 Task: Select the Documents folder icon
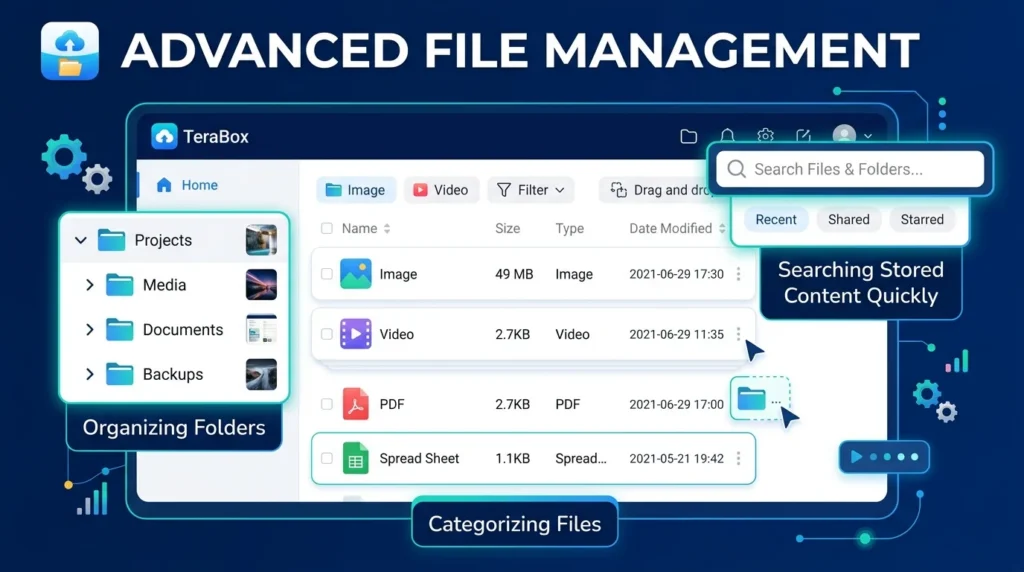(x=120, y=330)
